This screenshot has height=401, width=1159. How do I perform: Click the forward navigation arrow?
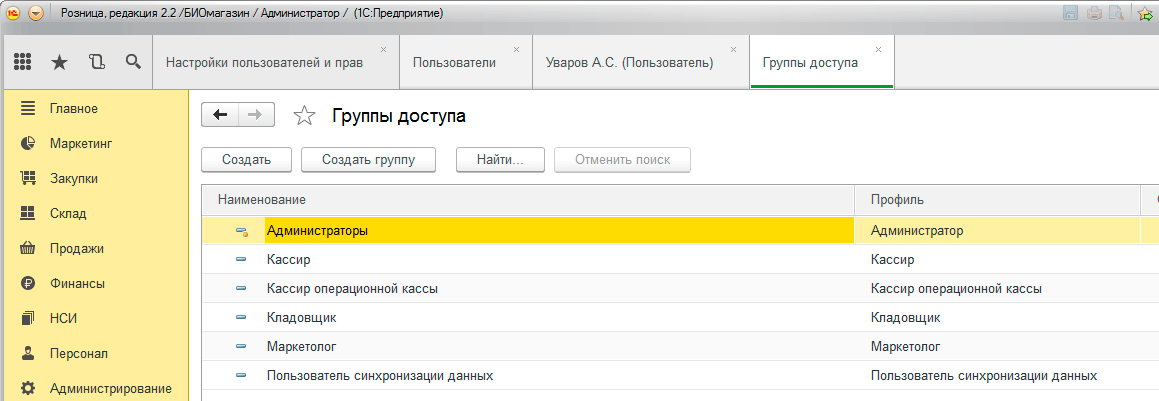click(255, 115)
